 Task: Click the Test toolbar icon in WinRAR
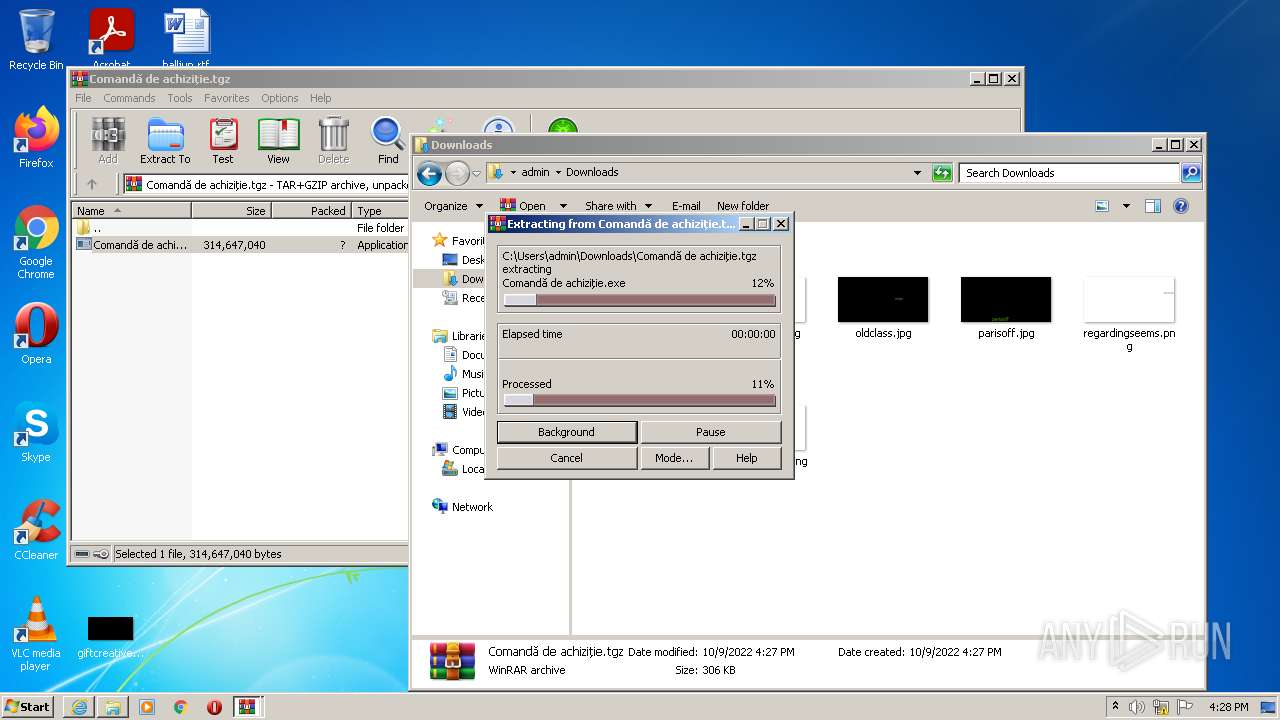pyautogui.click(x=223, y=140)
